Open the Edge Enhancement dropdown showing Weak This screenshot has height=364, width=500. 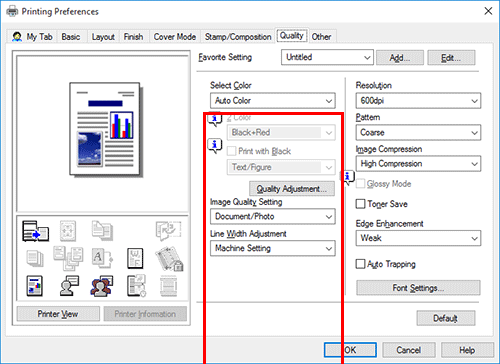(x=418, y=238)
